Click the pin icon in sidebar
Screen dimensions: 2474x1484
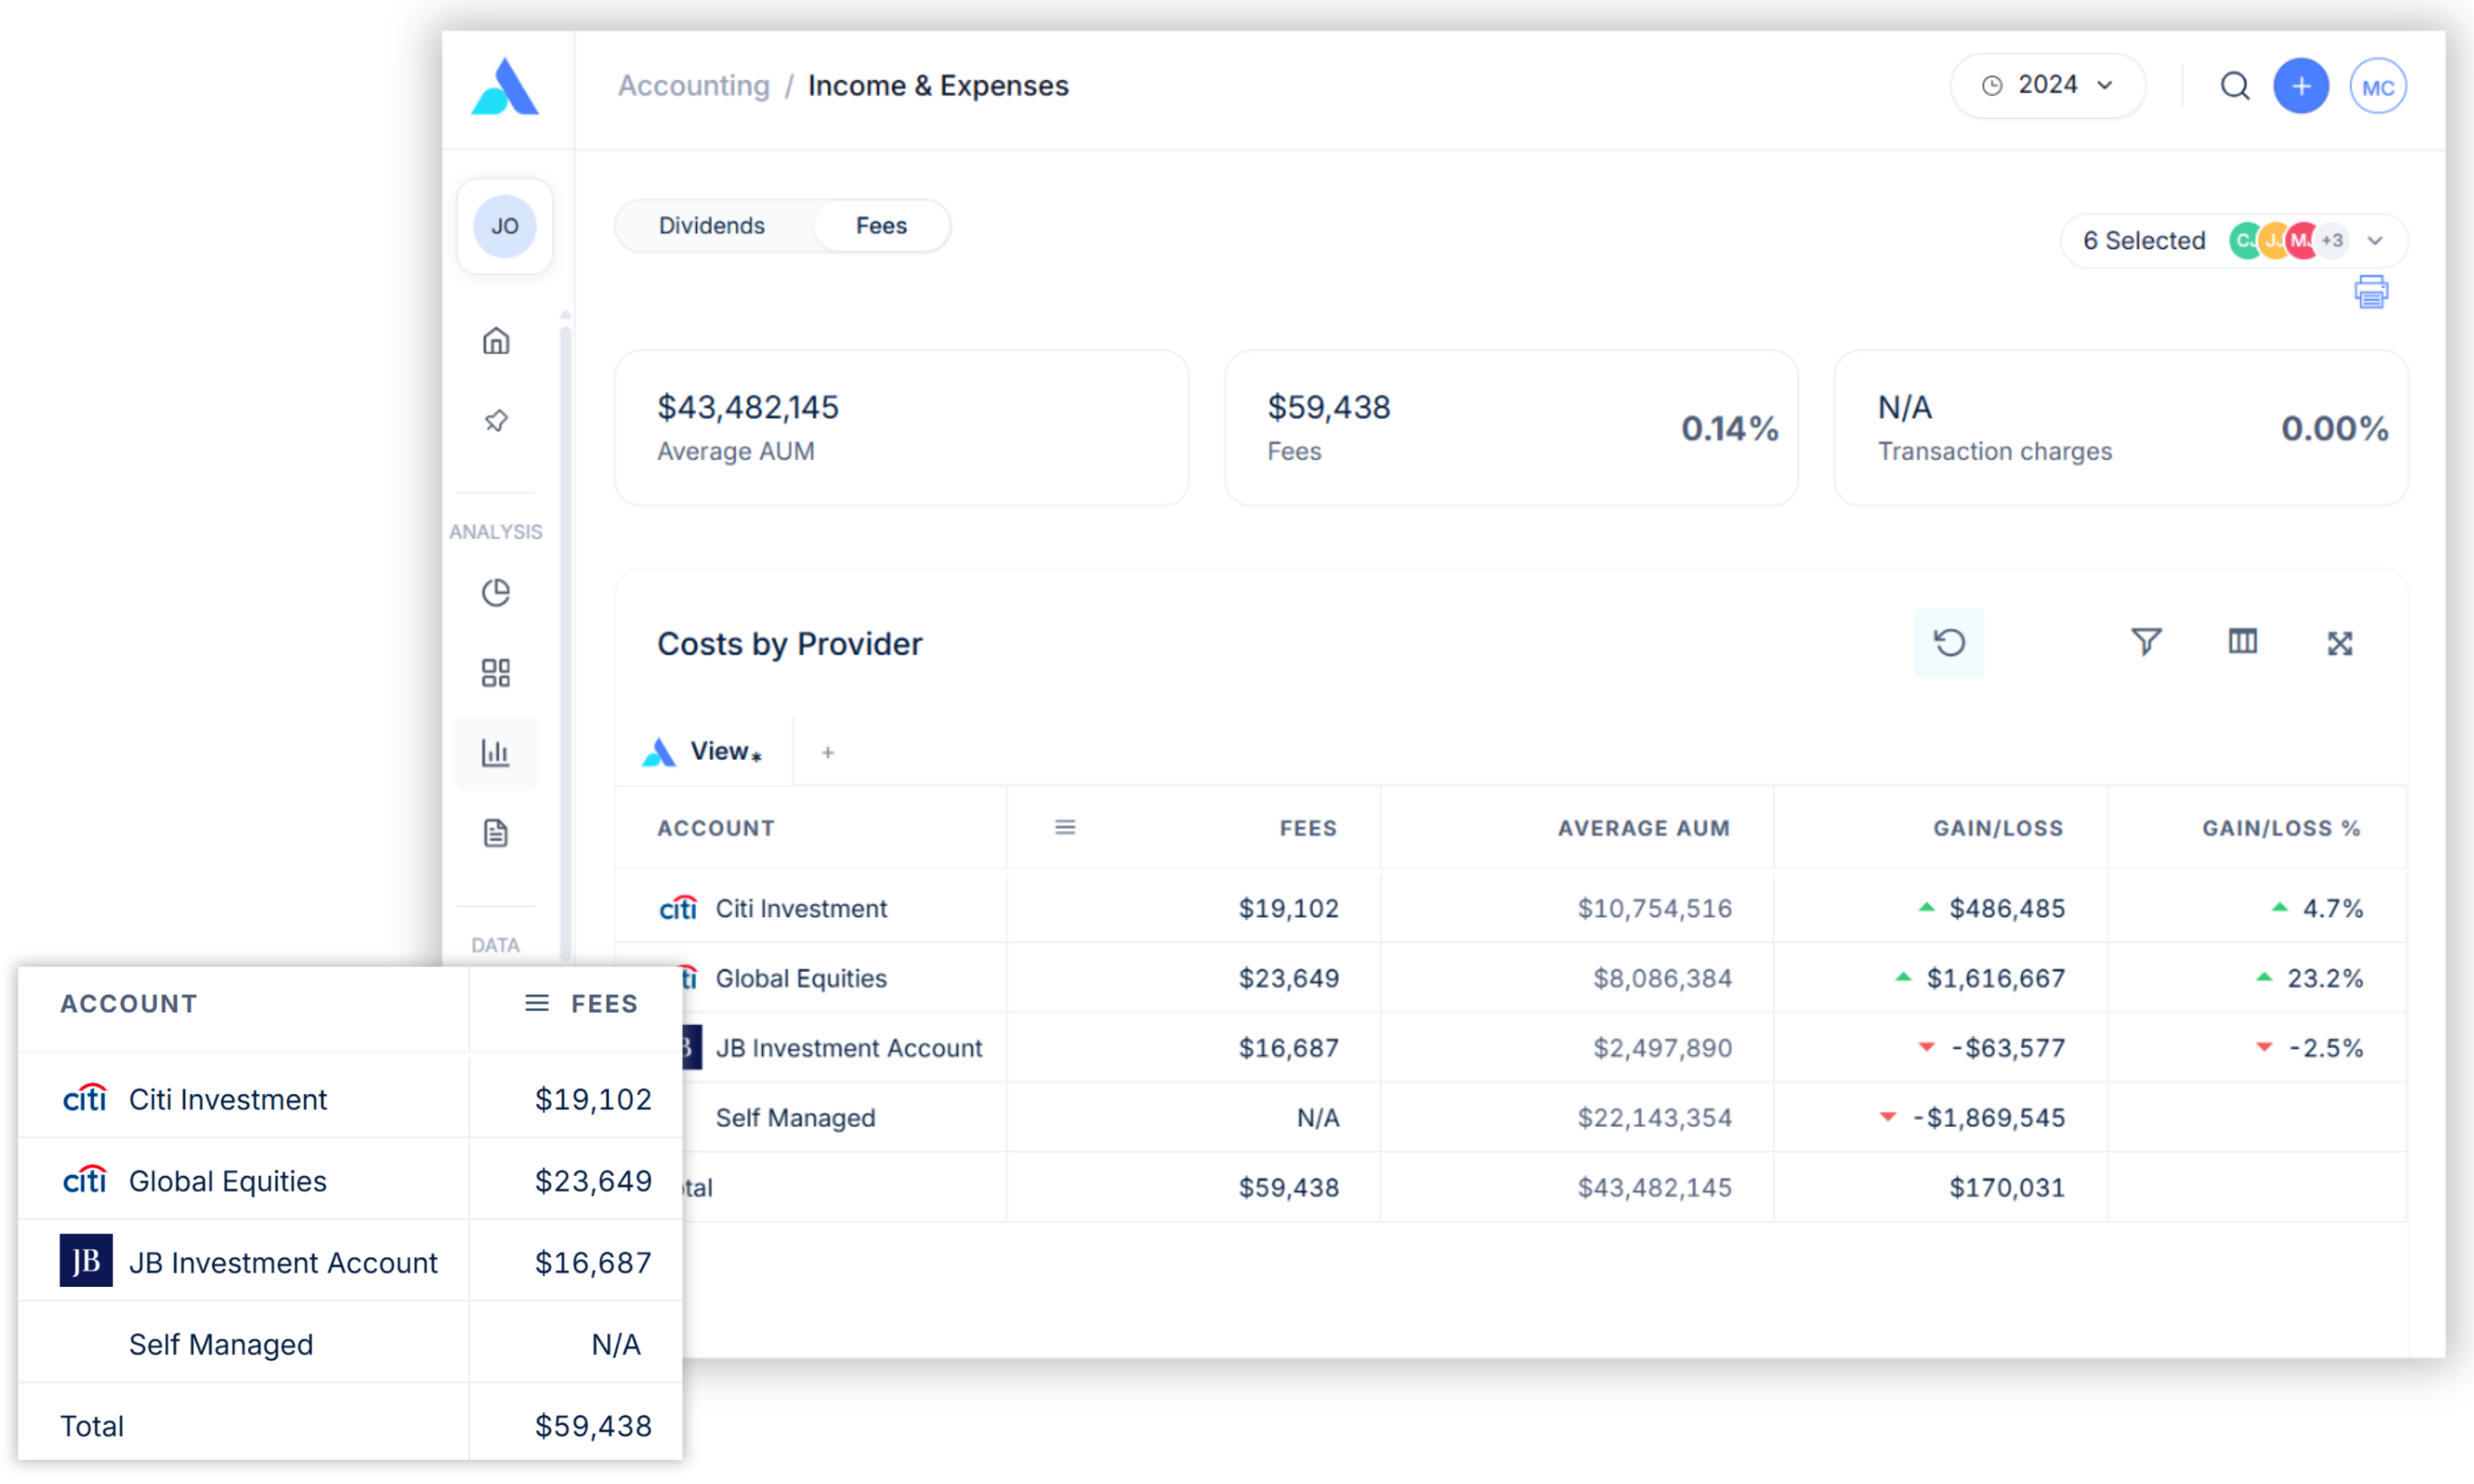pos(496,421)
